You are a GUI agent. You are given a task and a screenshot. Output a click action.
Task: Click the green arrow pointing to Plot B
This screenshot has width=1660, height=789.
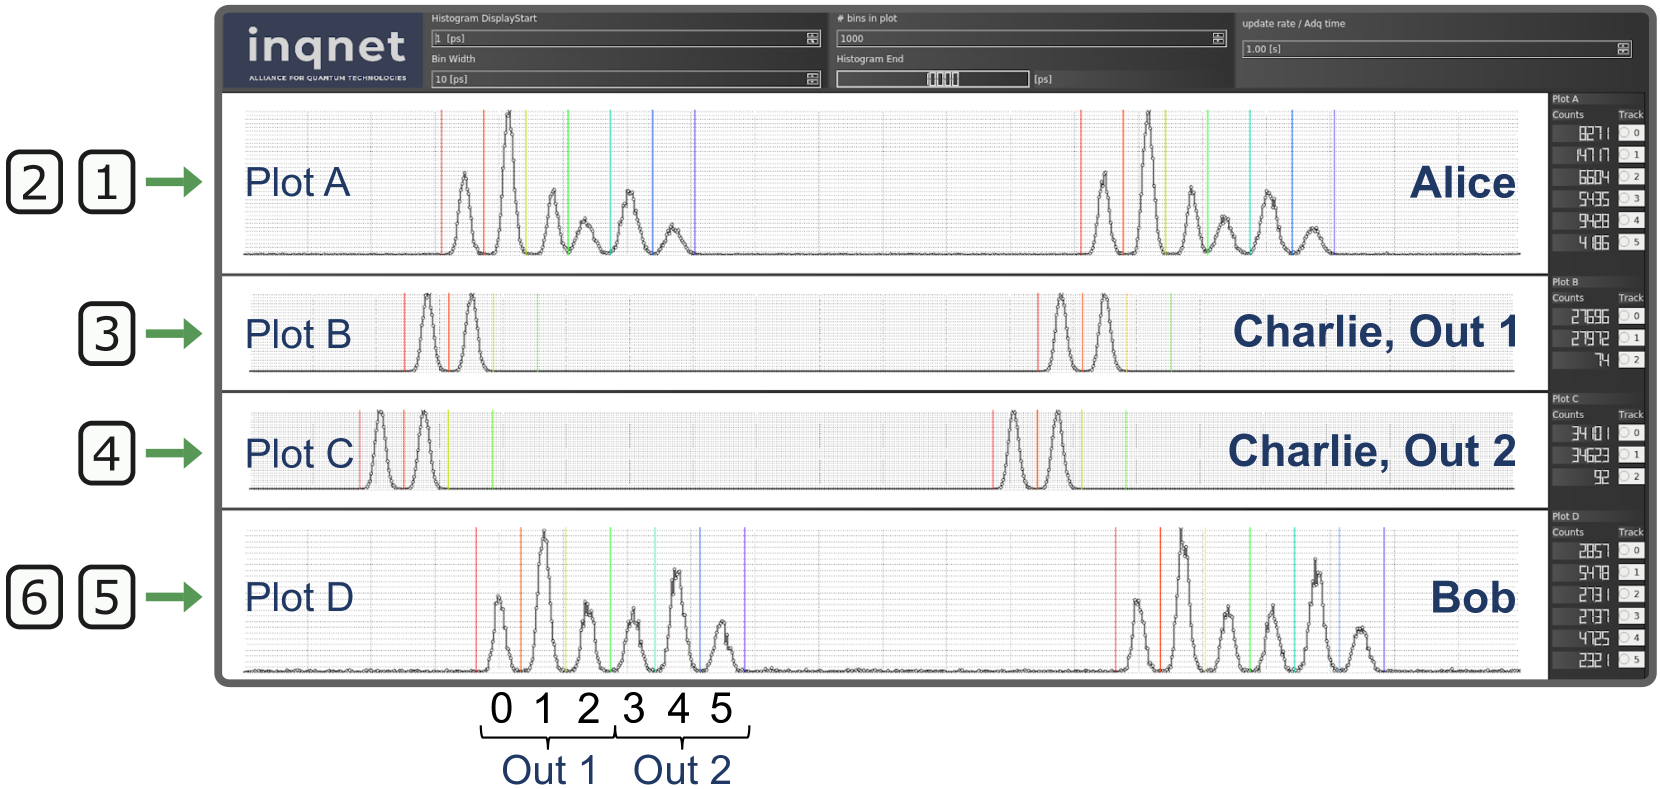[x=174, y=333]
